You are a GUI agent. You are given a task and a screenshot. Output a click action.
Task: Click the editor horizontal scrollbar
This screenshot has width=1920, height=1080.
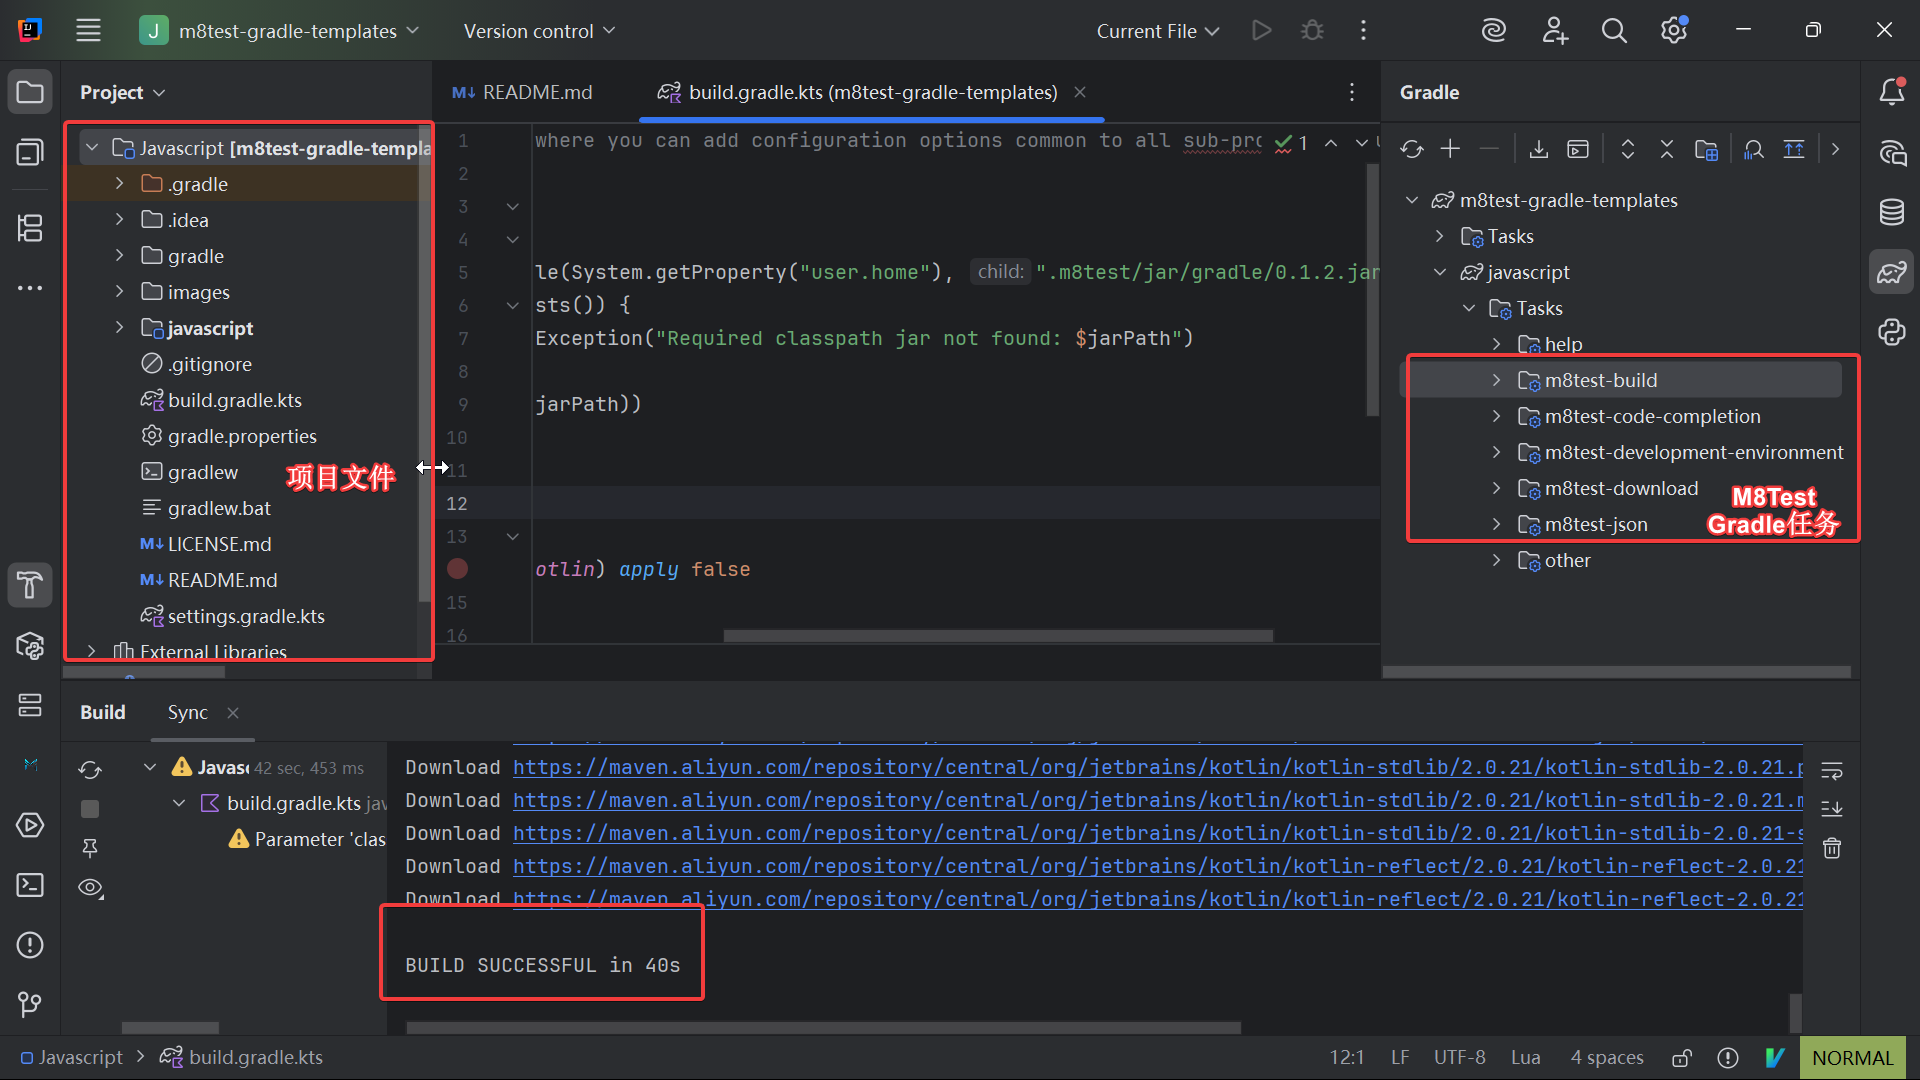click(997, 636)
